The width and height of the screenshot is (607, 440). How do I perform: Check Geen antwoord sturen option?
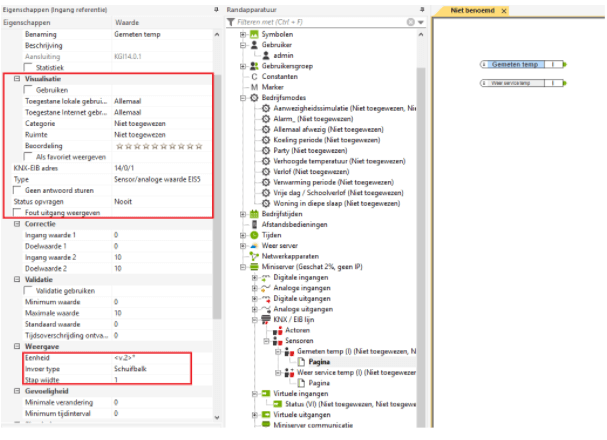19,190
